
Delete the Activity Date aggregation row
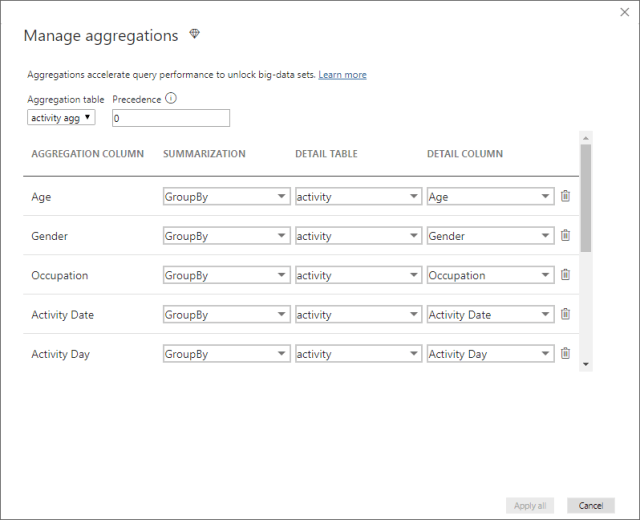565,314
